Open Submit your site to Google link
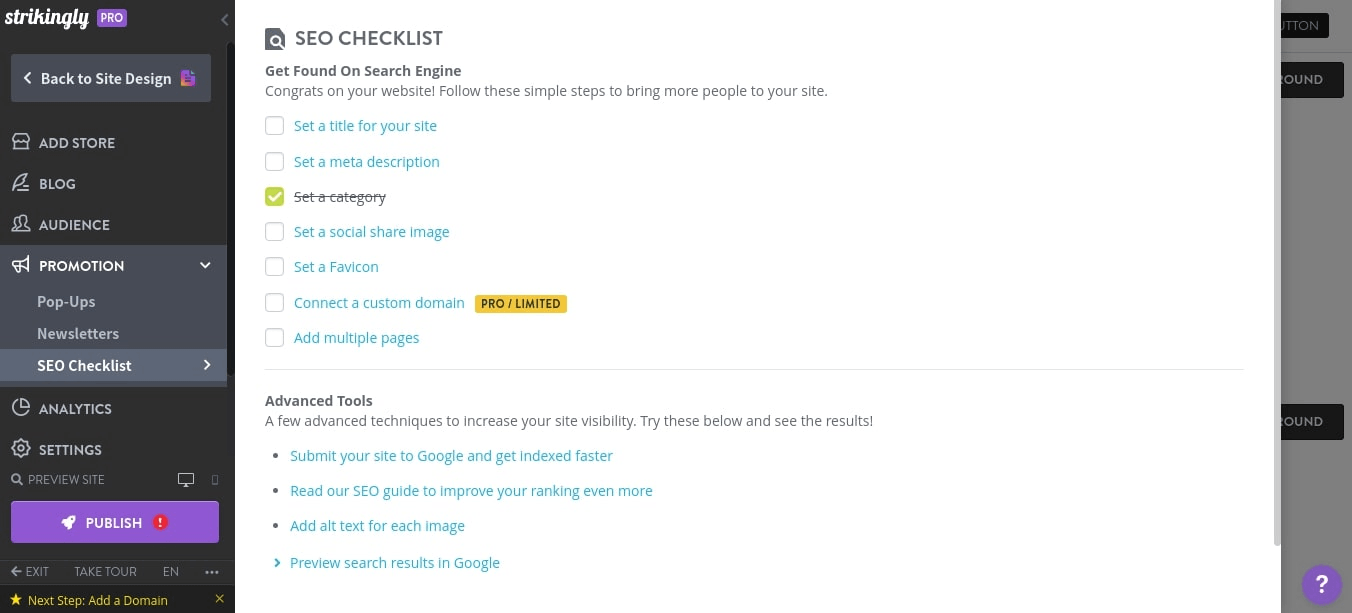This screenshot has height=613, width=1352. pos(451,455)
